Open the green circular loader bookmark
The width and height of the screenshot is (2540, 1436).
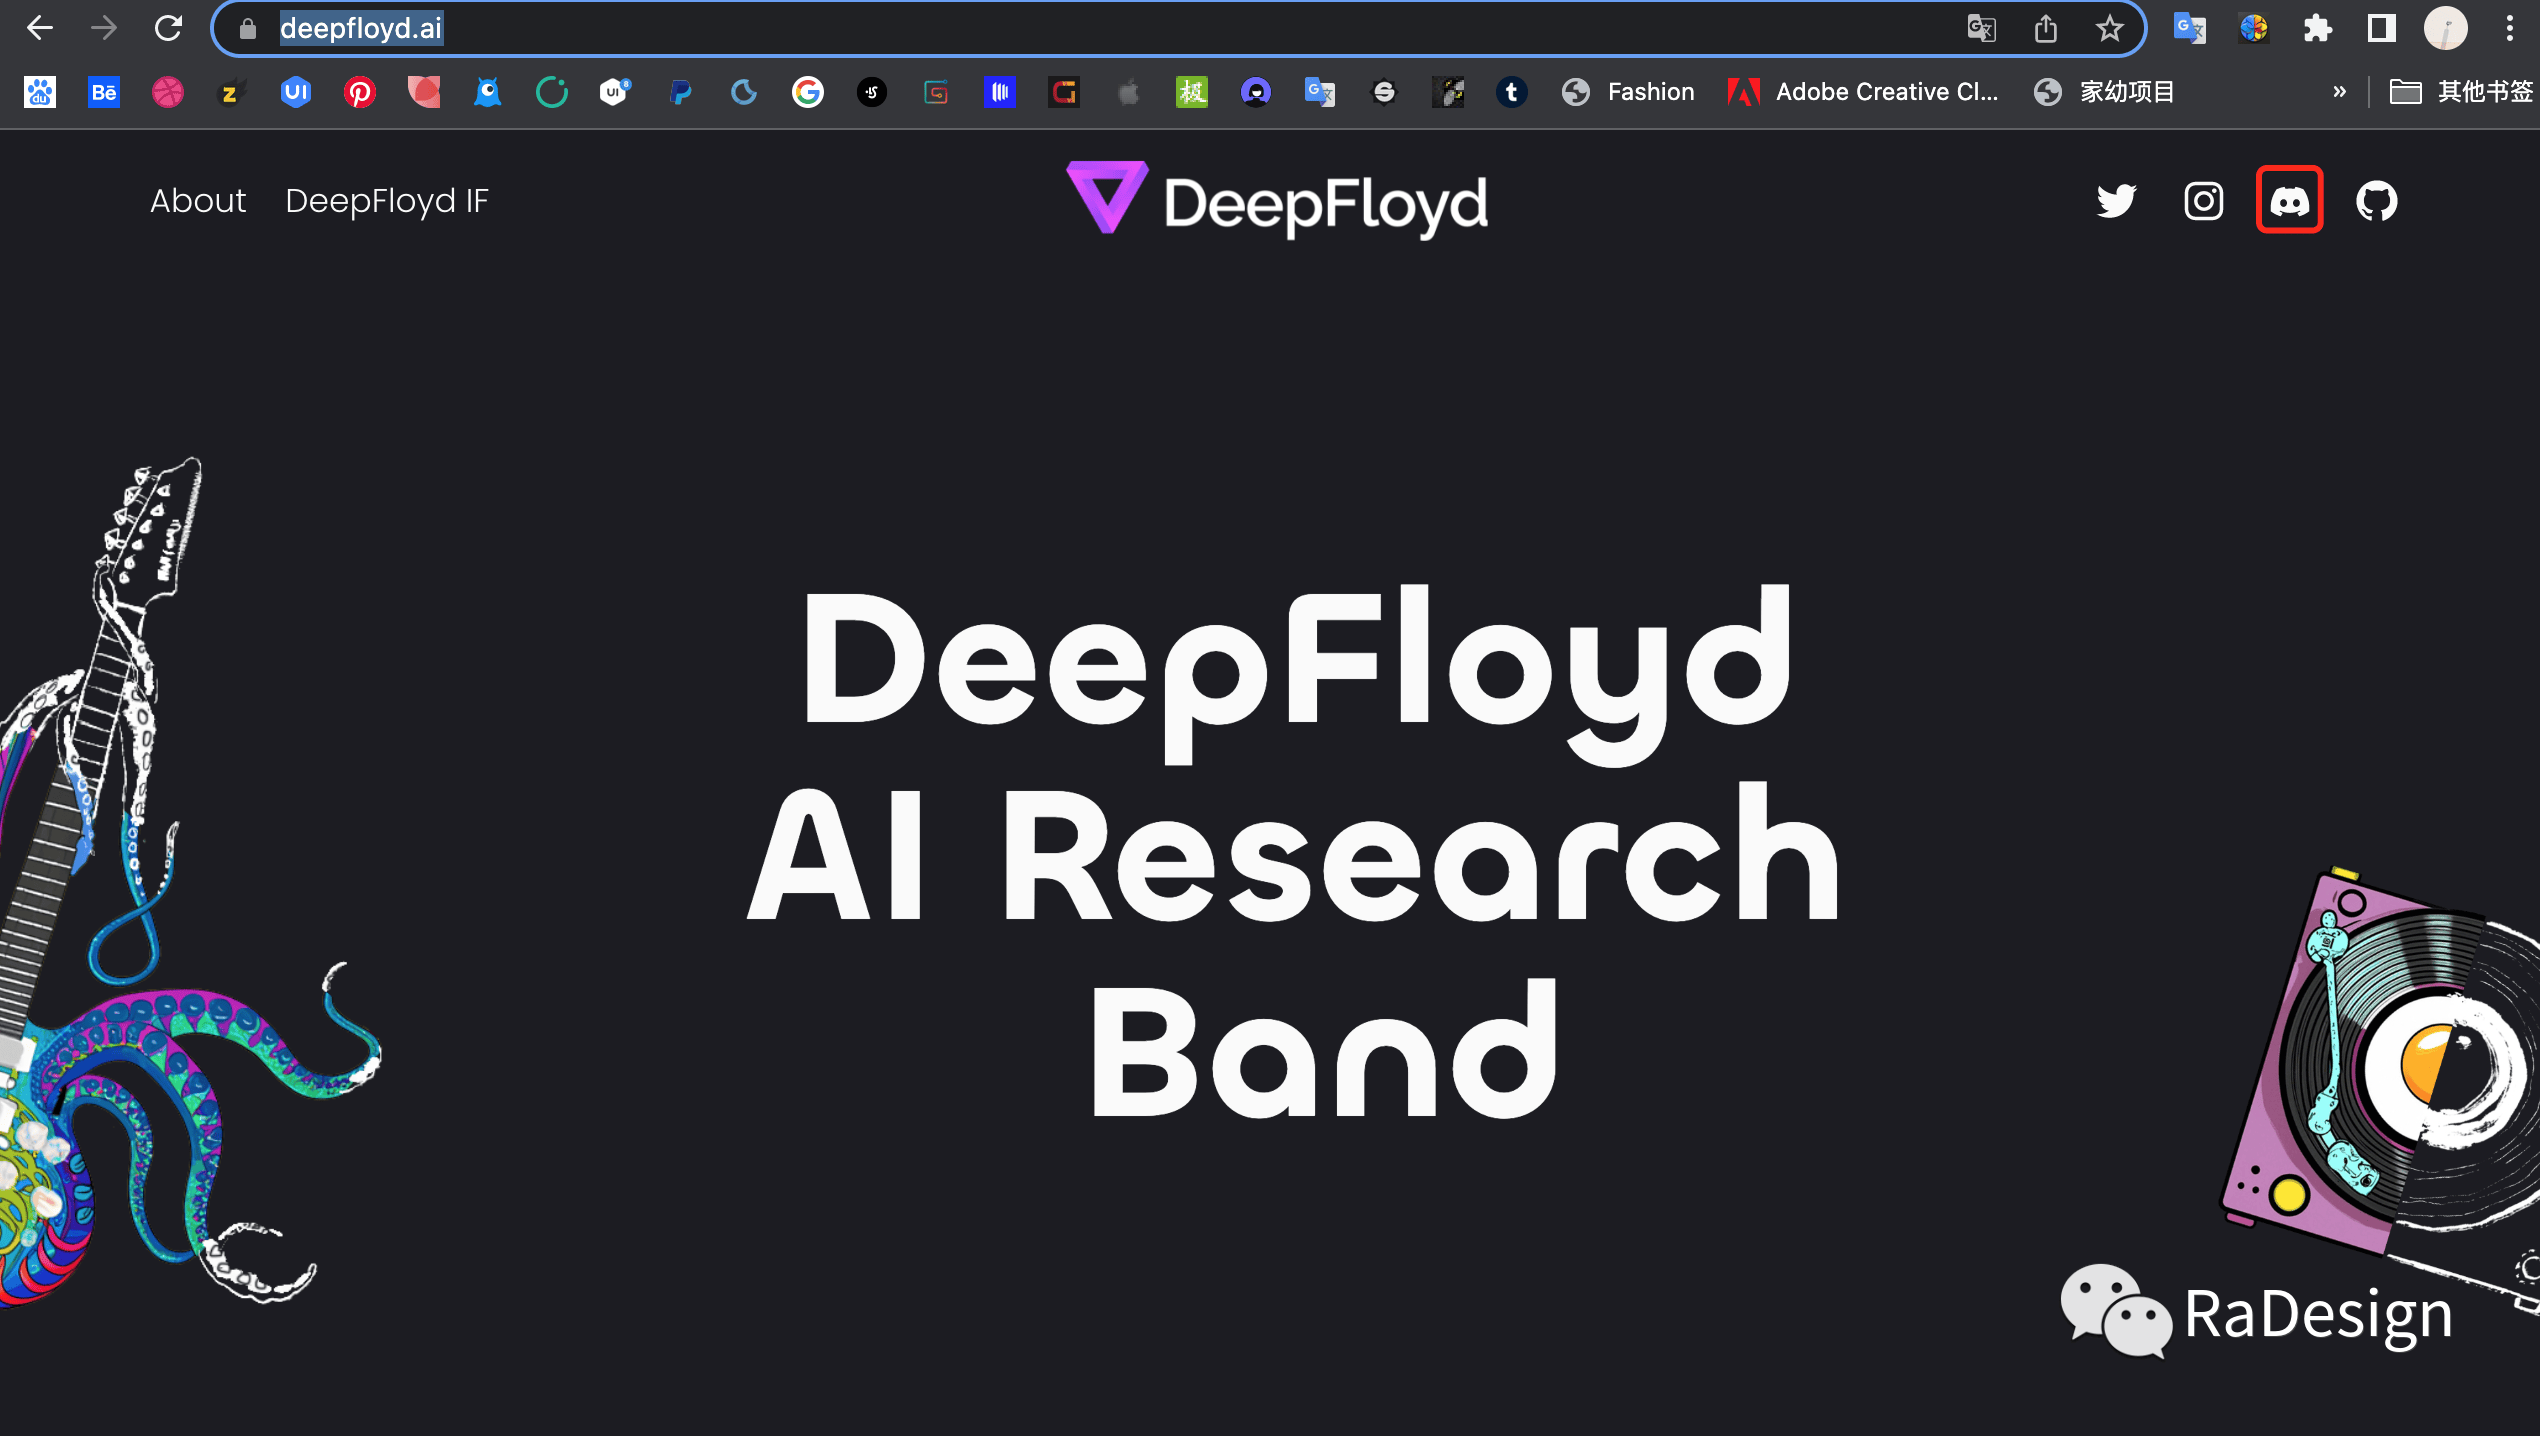(x=552, y=92)
